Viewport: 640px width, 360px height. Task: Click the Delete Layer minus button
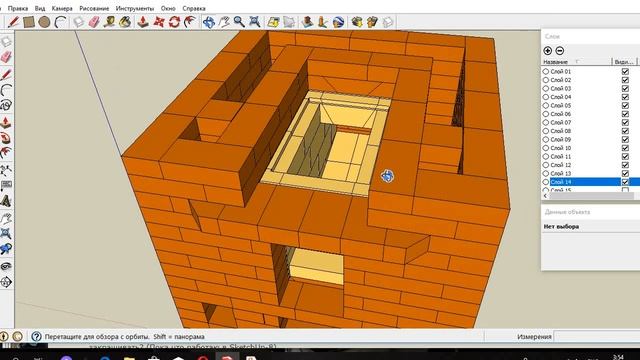[x=560, y=51]
